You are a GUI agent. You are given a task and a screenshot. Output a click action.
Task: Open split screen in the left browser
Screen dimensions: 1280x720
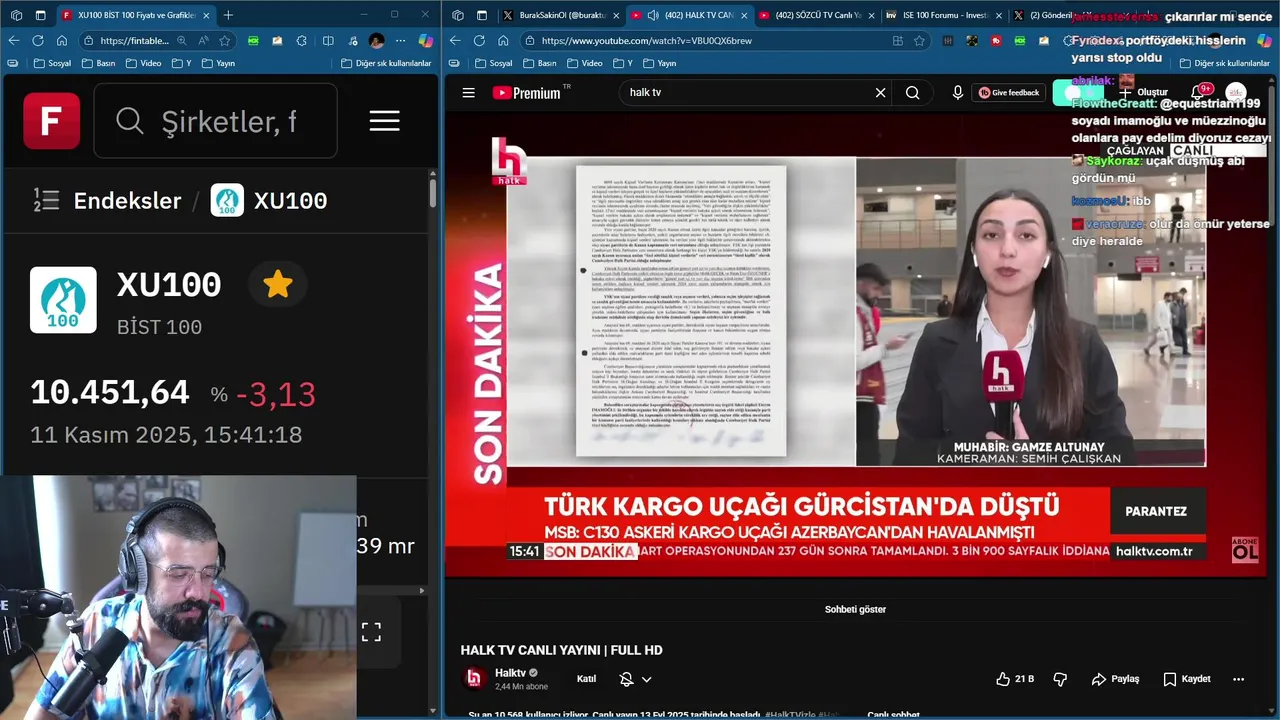[x=328, y=40]
